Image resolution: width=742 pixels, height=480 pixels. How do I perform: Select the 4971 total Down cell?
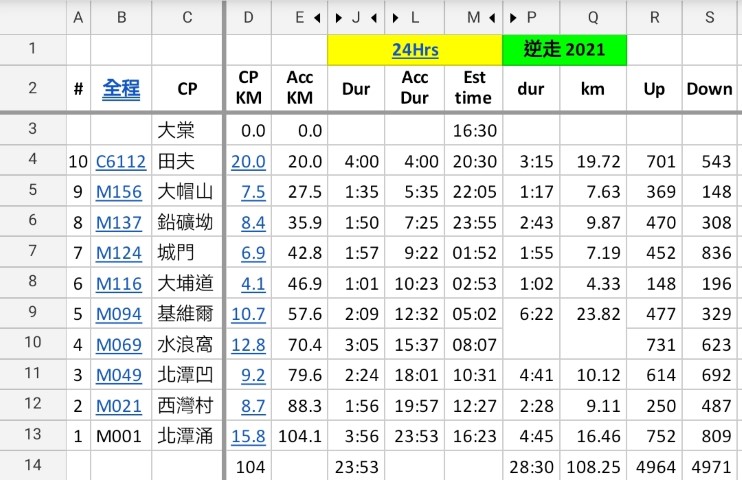tap(710, 467)
